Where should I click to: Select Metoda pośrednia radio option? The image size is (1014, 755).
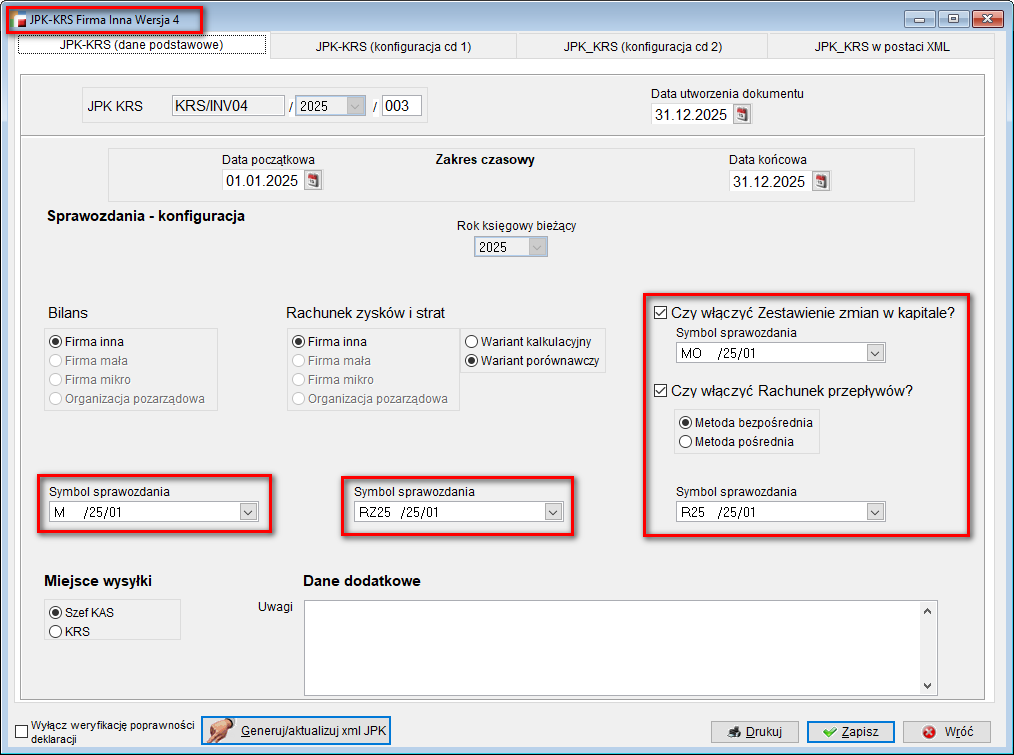(x=685, y=441)
